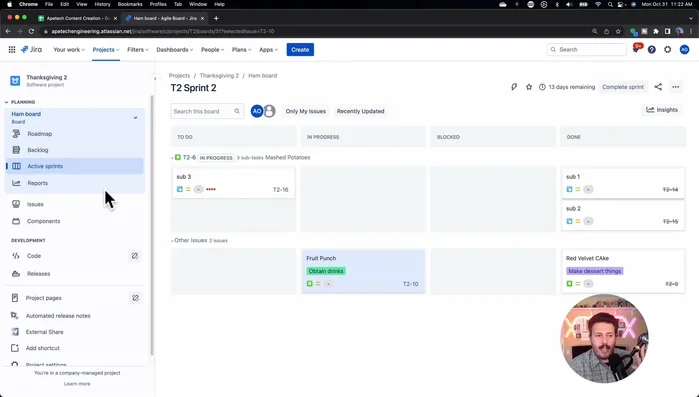The height and width of the screenshot is (397, 699).
Task: Open the notifications bell icon
Action: [636, 49]
